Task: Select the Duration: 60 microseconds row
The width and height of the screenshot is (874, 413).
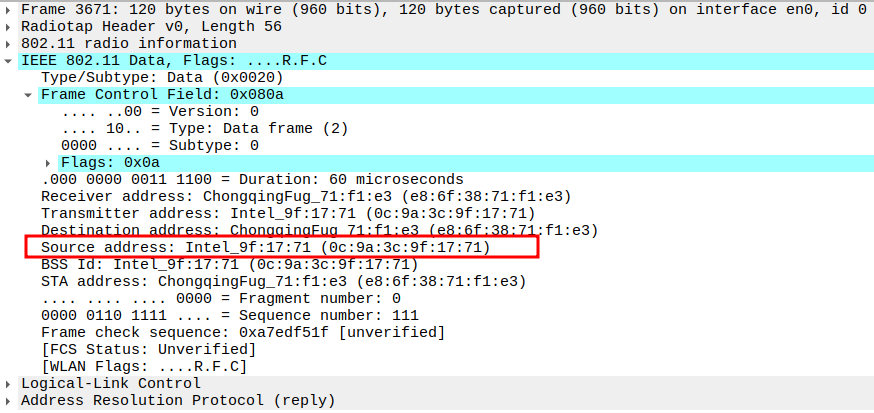Action: tap(252, 179)
